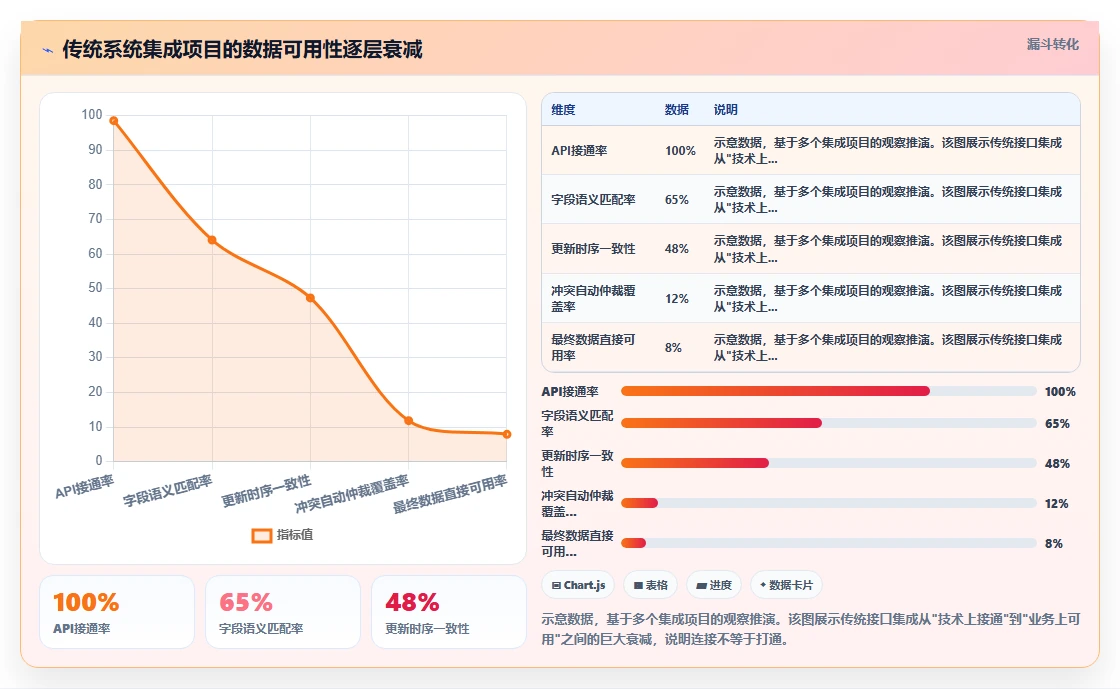
Task: Click the 最终数据直接可用率 x-axis label
Action: pos(450,494)
